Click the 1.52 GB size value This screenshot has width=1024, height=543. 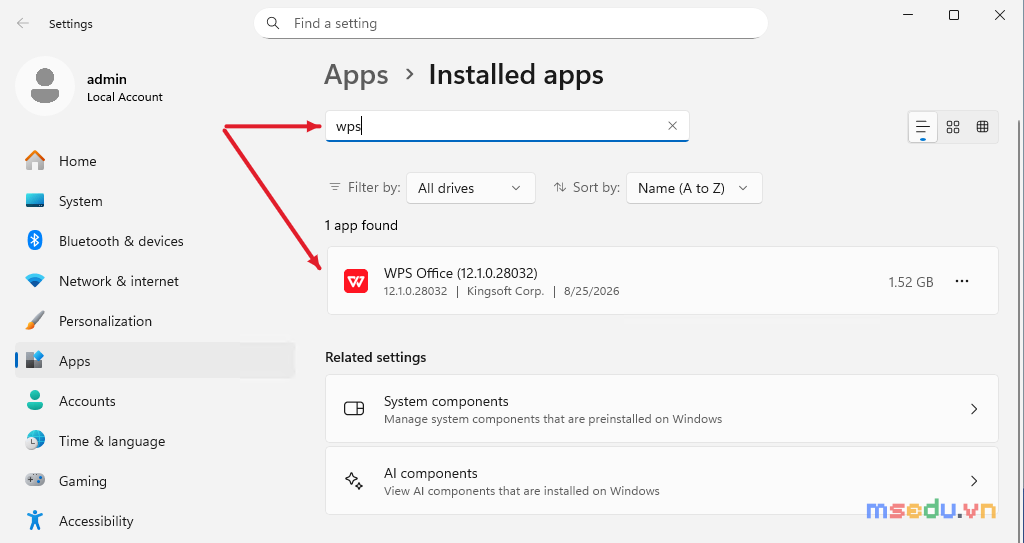[911, 282]
